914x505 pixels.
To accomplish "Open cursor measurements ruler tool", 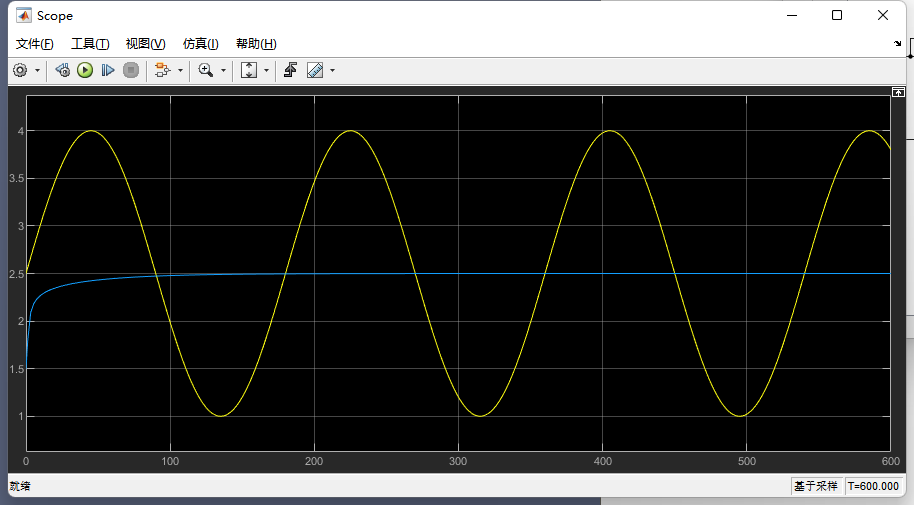I will coord(315,71).
